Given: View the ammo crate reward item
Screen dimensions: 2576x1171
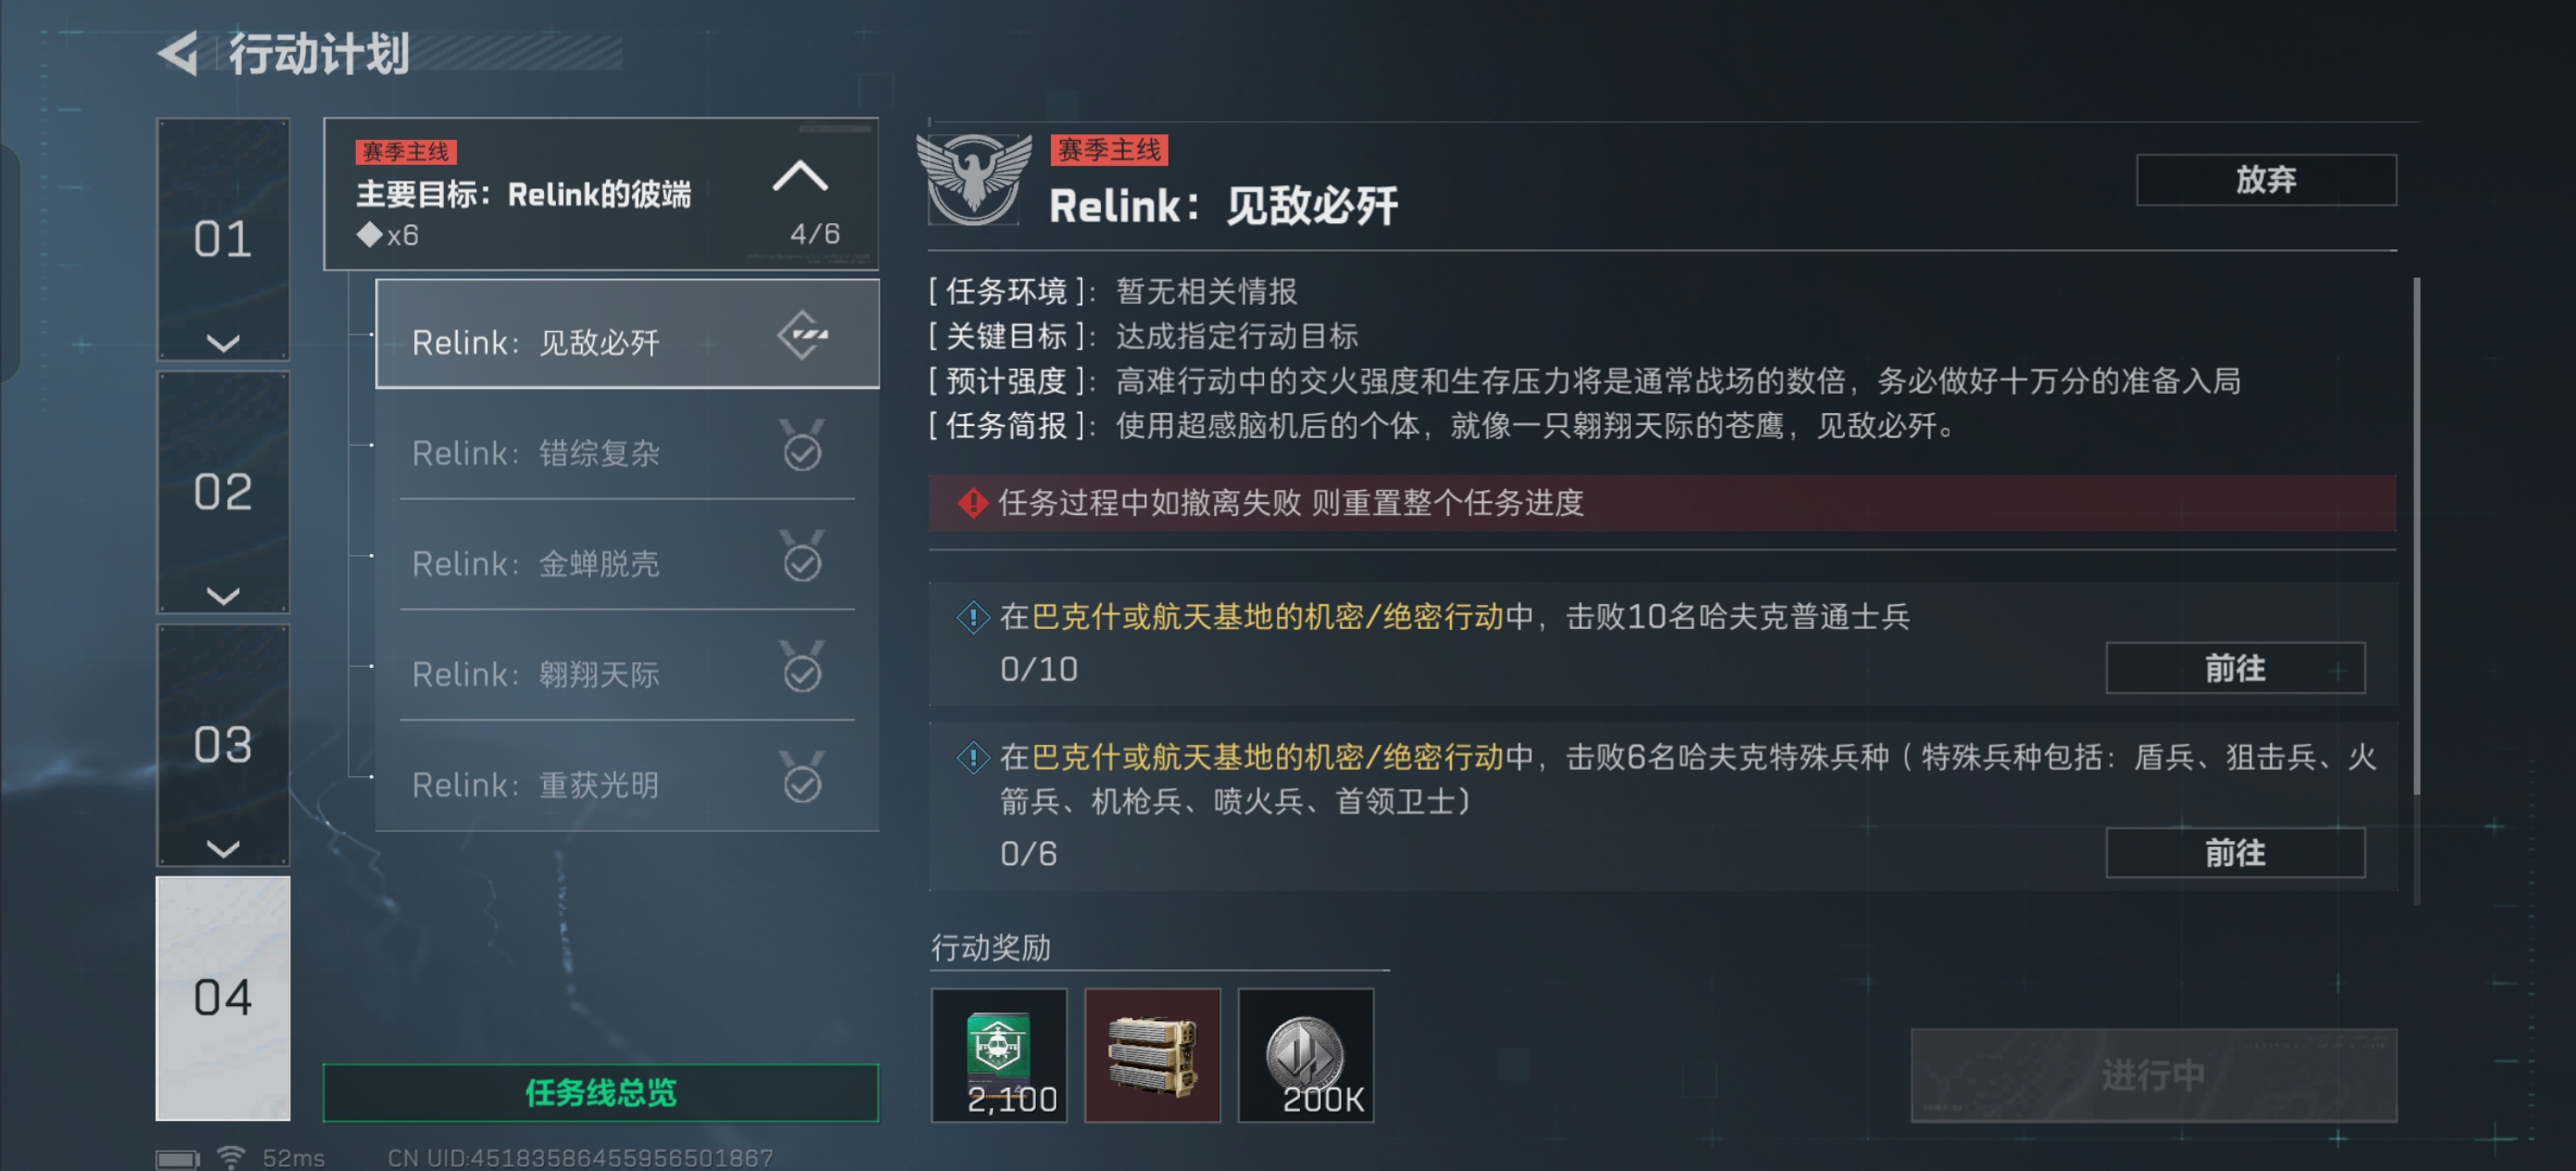Looking at the screenshot, I should 1152,1055.
